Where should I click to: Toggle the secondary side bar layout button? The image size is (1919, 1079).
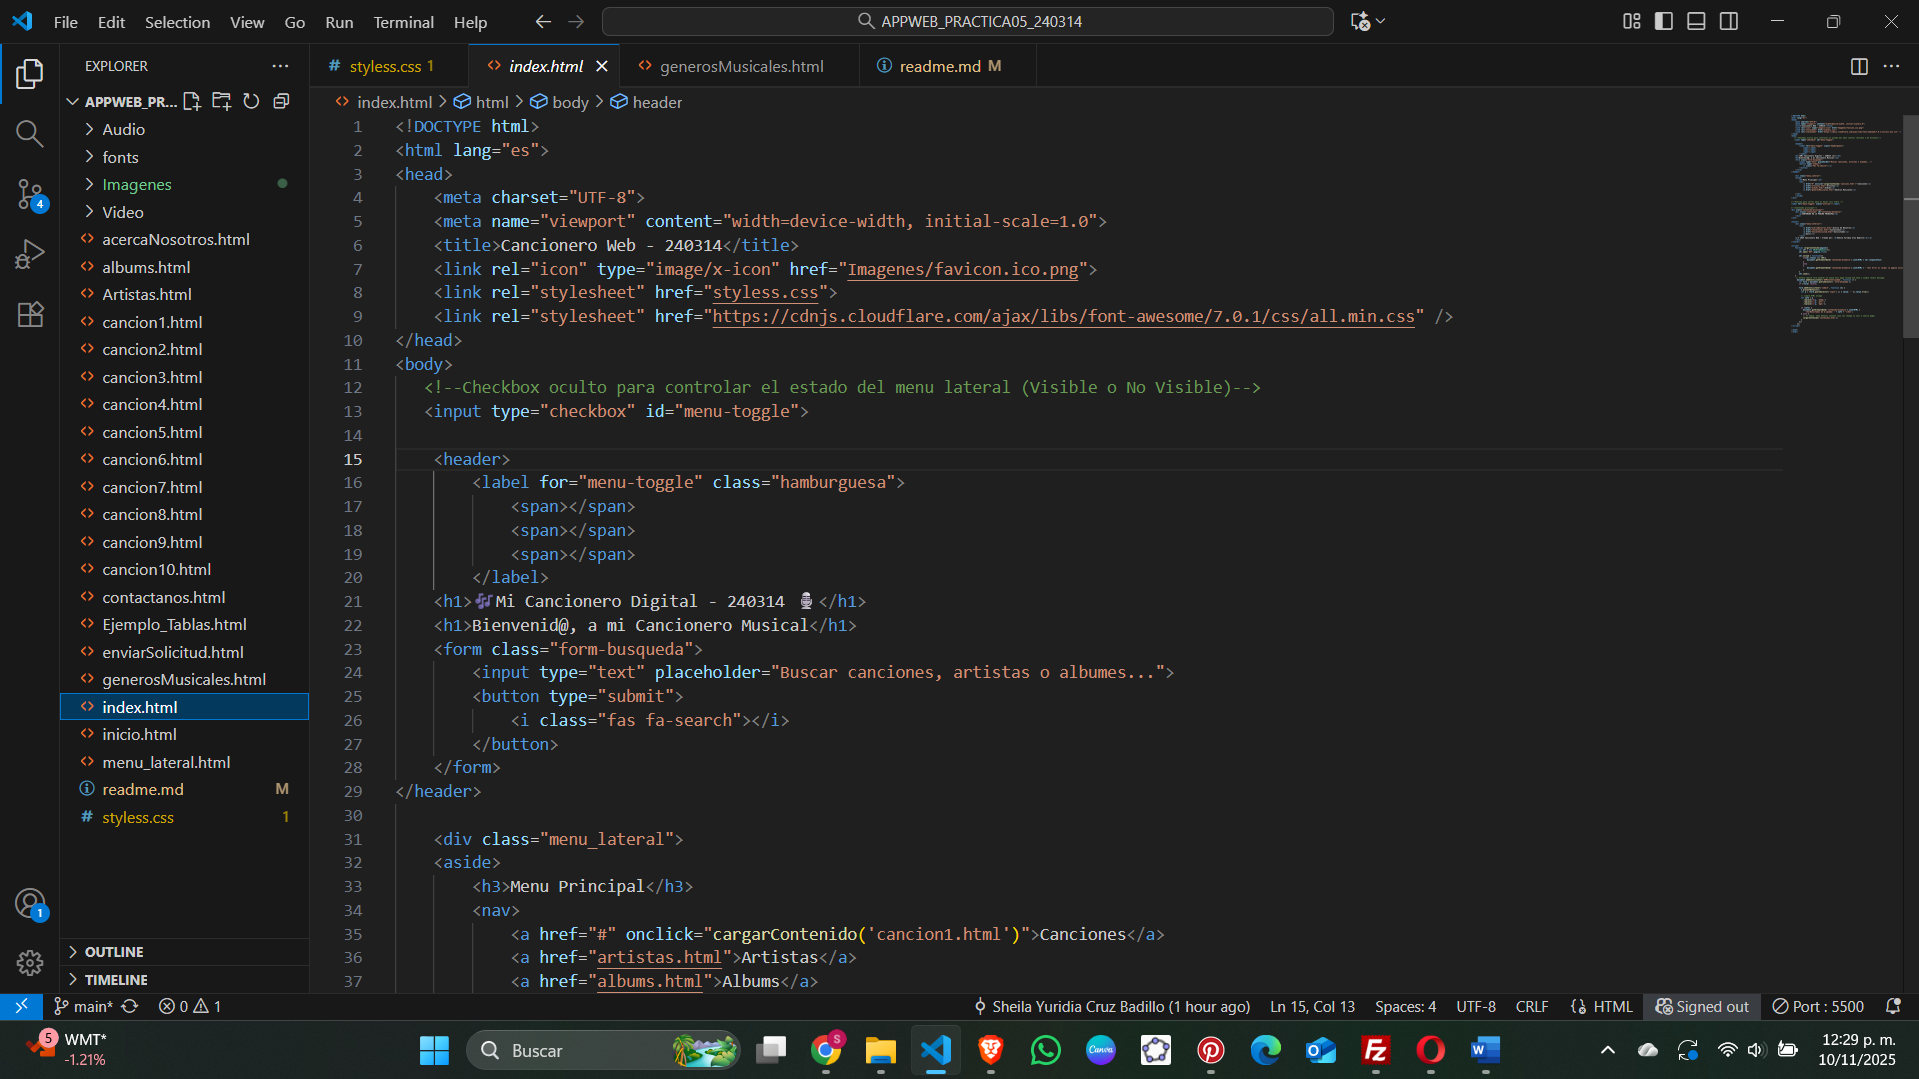click(1728, 21)
